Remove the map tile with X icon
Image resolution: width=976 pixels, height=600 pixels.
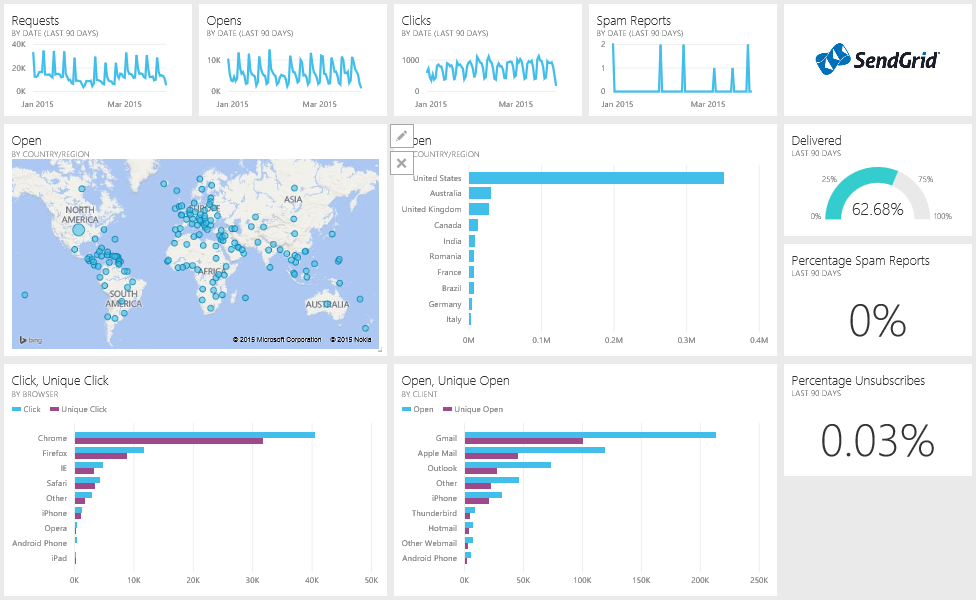pyautogui.click(x=401, y=162)
